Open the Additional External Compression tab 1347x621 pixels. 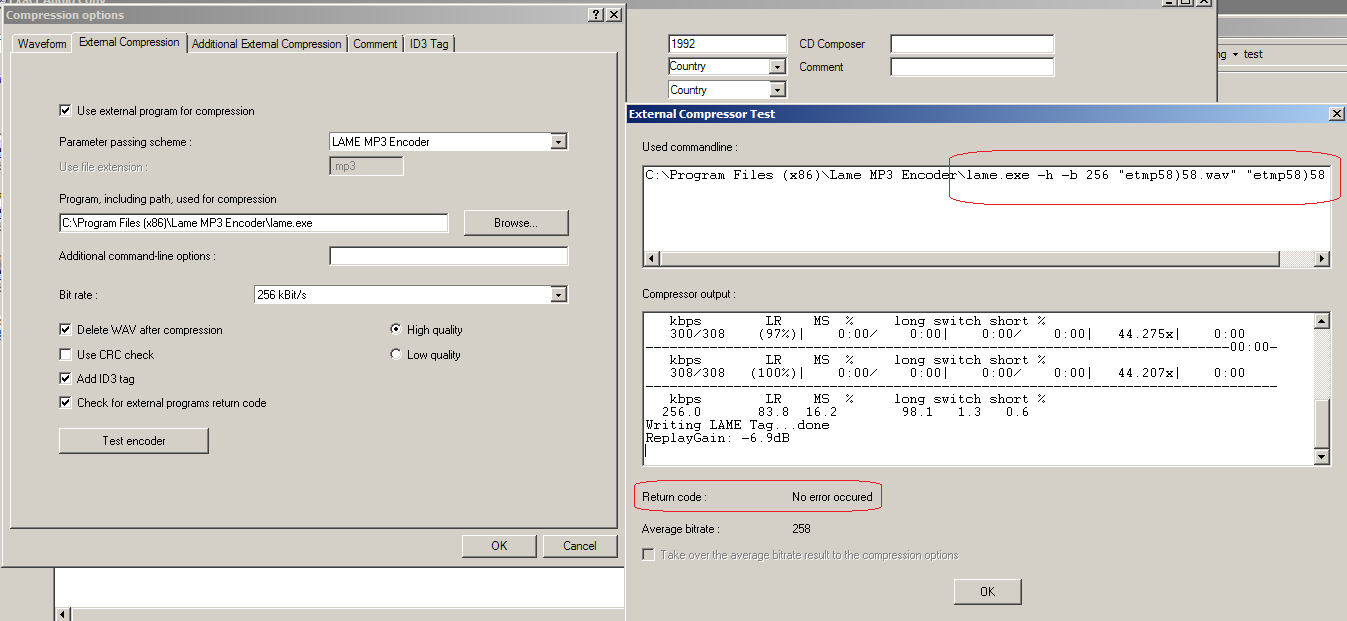267,44
